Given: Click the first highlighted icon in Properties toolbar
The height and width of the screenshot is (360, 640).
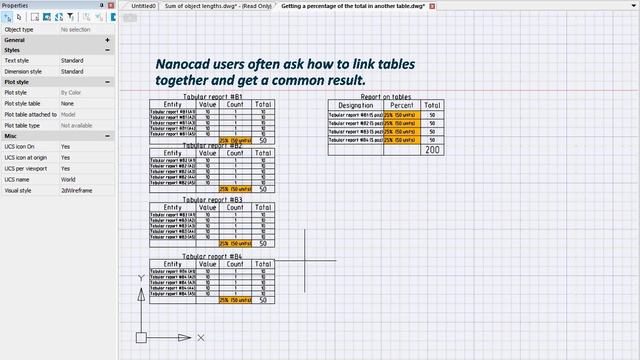Looking at the screenshot, I should [7, 17].
